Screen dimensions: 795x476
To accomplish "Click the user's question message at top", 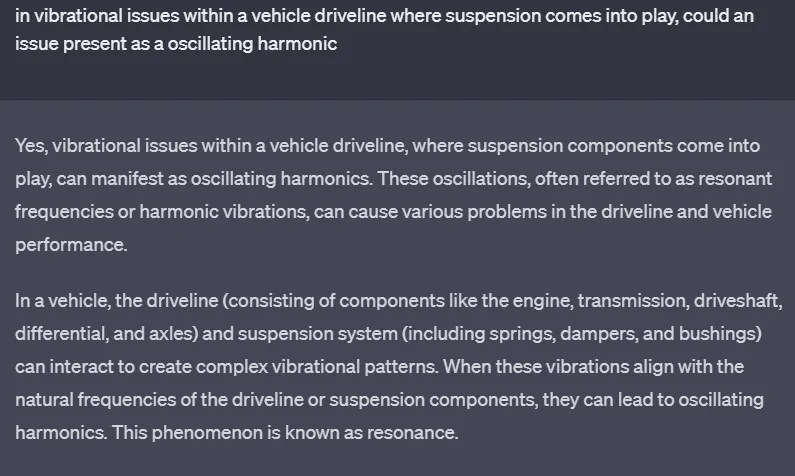I will (x=384, y=31).
